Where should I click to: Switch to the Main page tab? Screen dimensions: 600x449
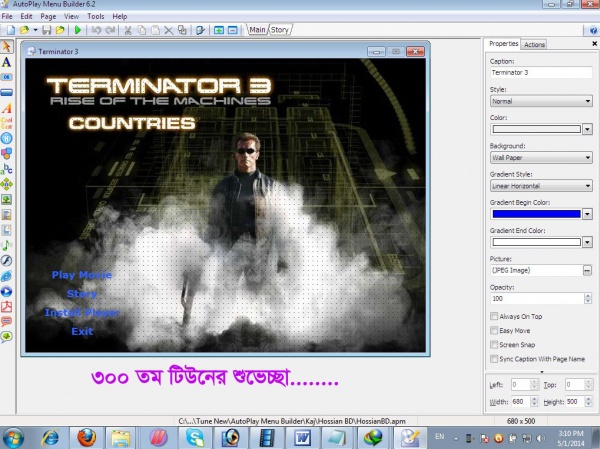[257, 30]
